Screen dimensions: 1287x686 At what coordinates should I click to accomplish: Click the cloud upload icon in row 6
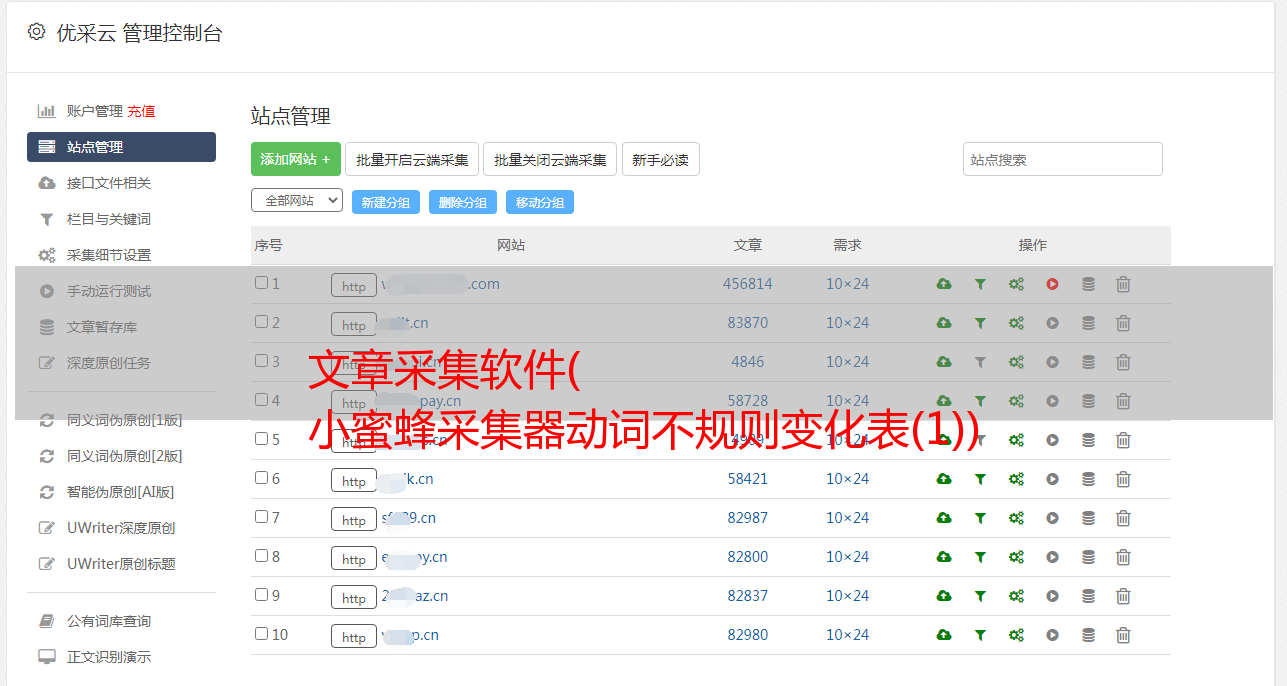[x=944, y=479]
